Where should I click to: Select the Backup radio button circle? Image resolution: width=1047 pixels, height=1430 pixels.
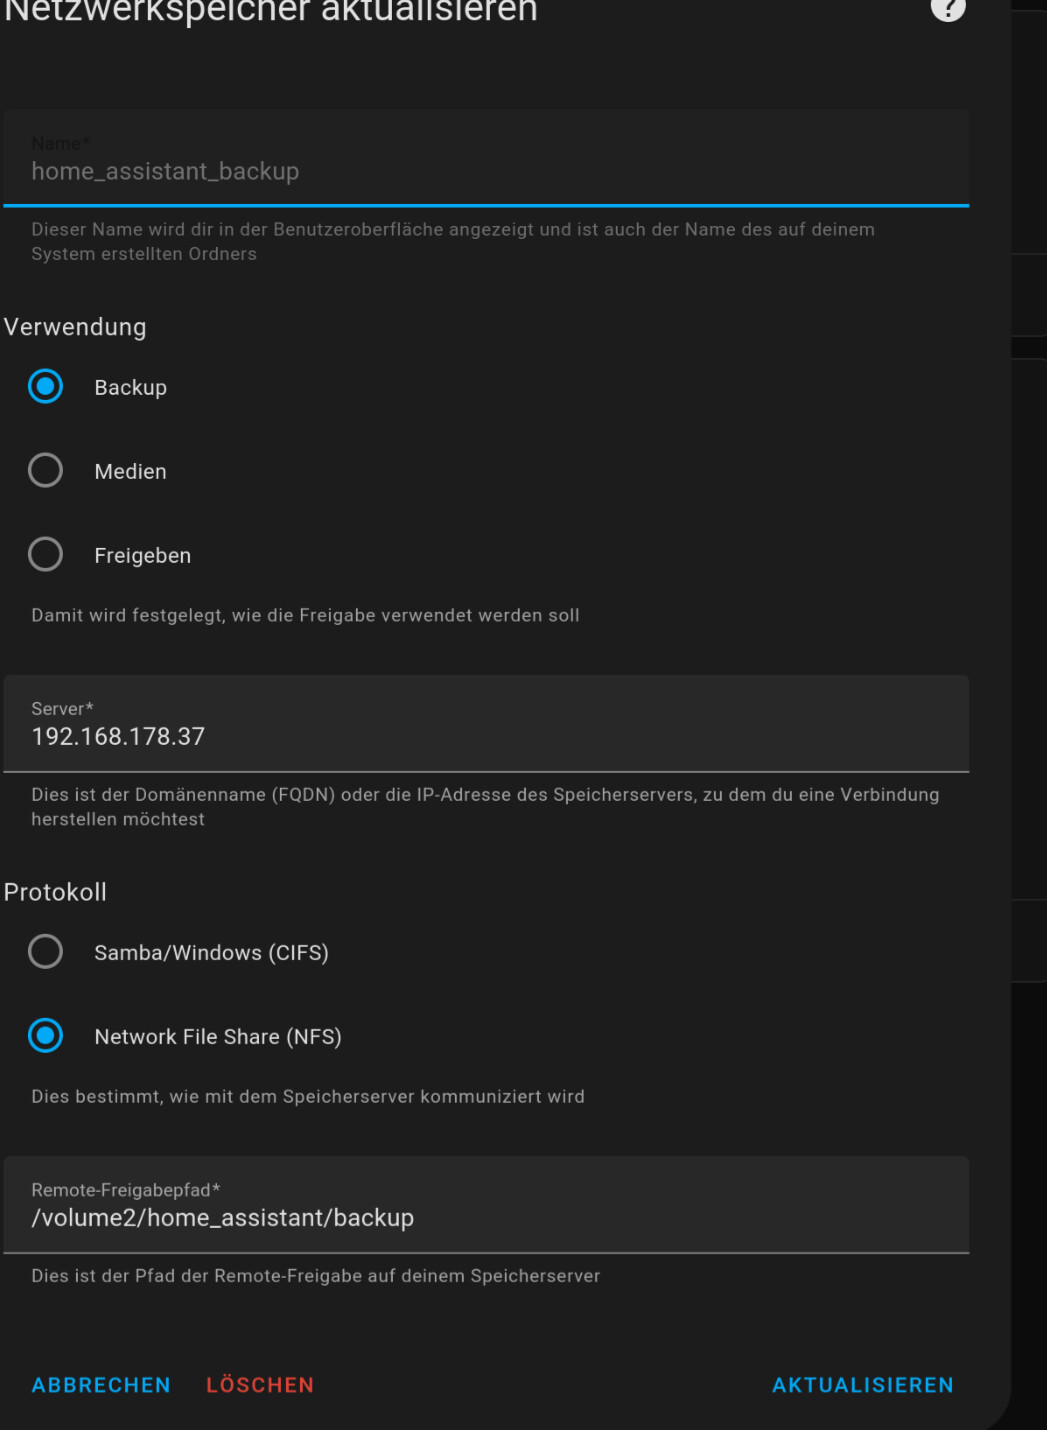45,387
